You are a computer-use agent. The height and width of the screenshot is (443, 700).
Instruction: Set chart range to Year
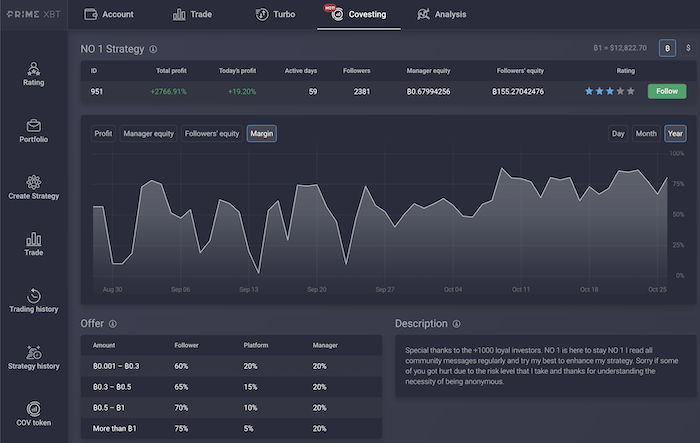(675, 134)
